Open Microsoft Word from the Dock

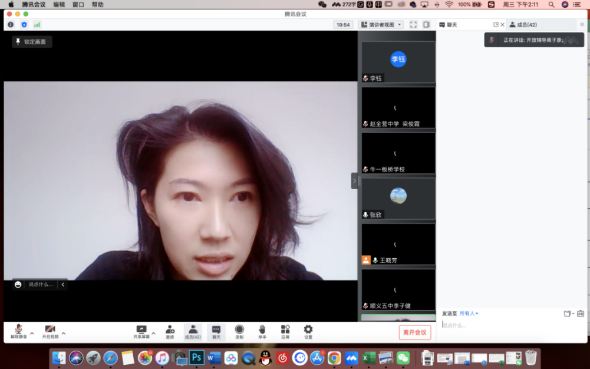point(214,358)
